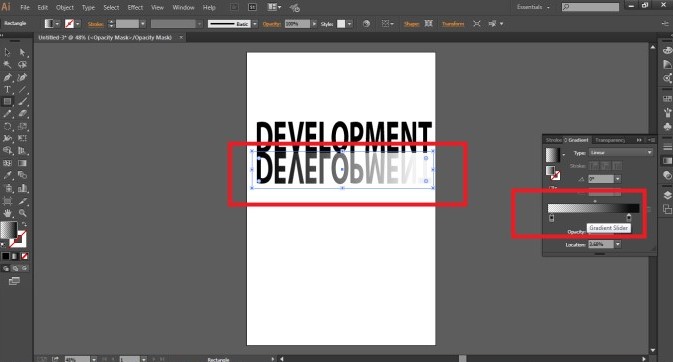Click the Location value input field
Viewport: 673px width, 362px height.
[601, 244]
